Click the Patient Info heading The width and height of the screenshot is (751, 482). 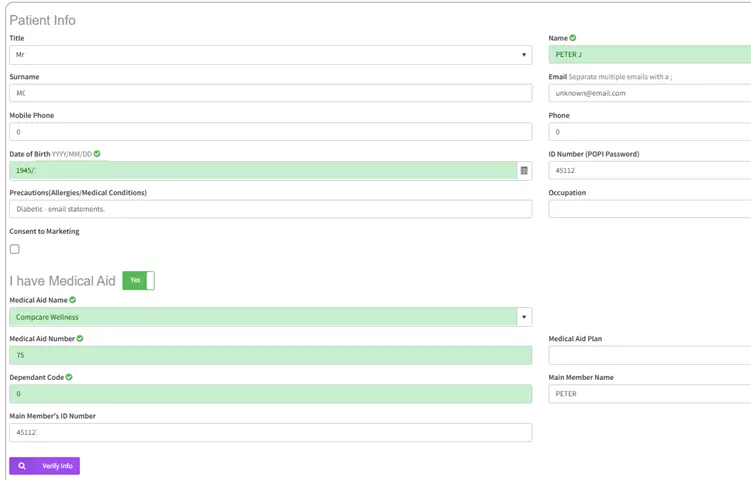pos(43,20)
